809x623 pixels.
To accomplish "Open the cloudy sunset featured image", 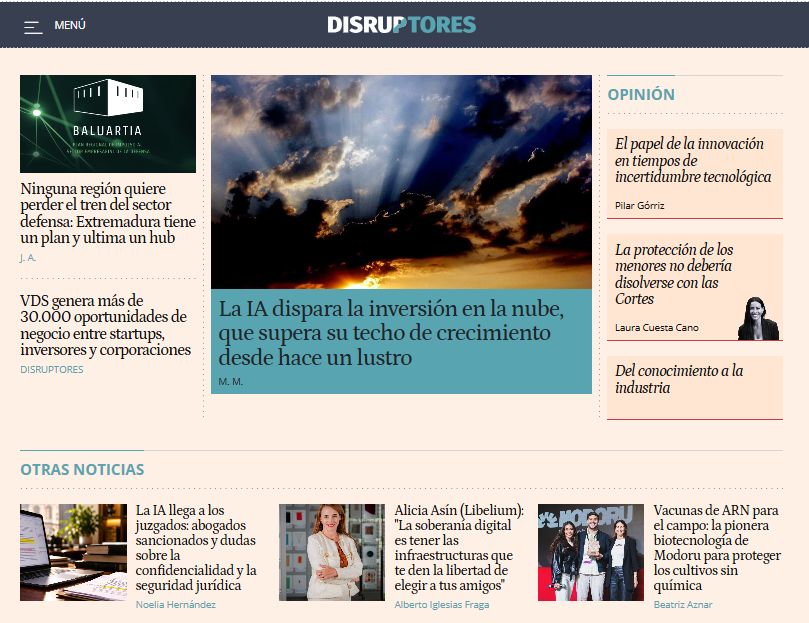I will (401, 182).
